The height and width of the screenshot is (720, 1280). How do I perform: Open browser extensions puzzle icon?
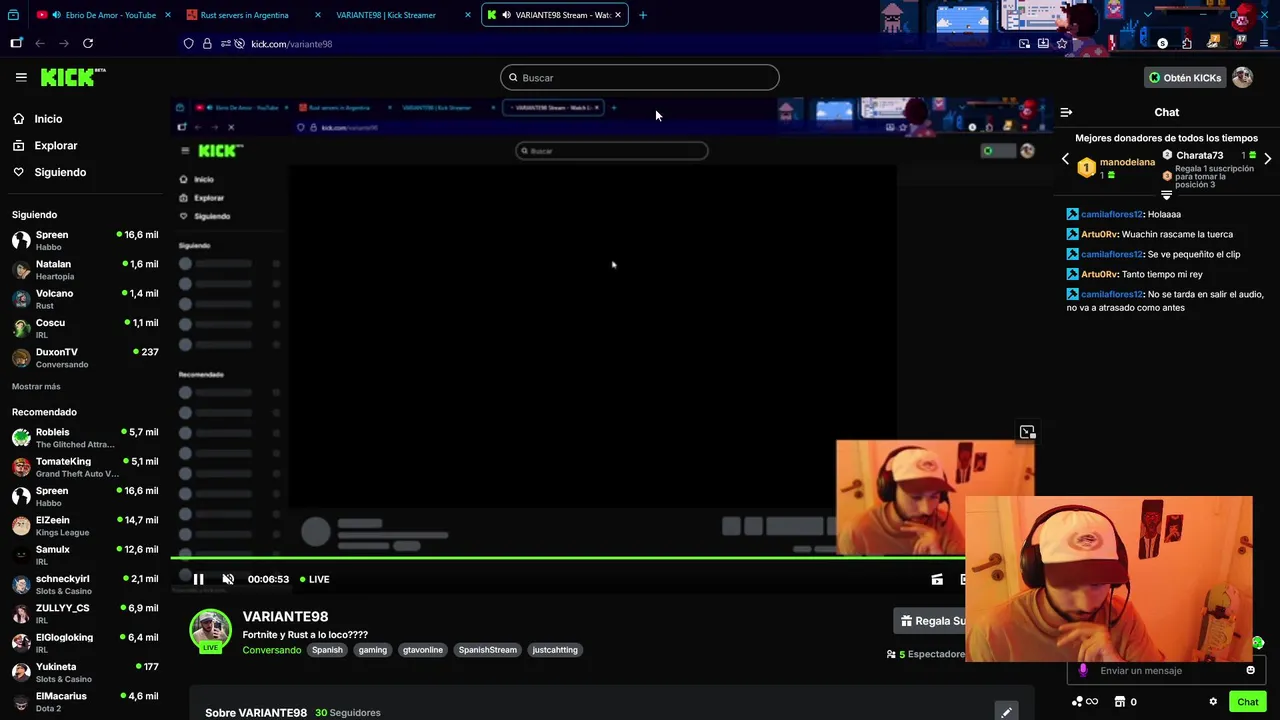tap(1186, 43)
